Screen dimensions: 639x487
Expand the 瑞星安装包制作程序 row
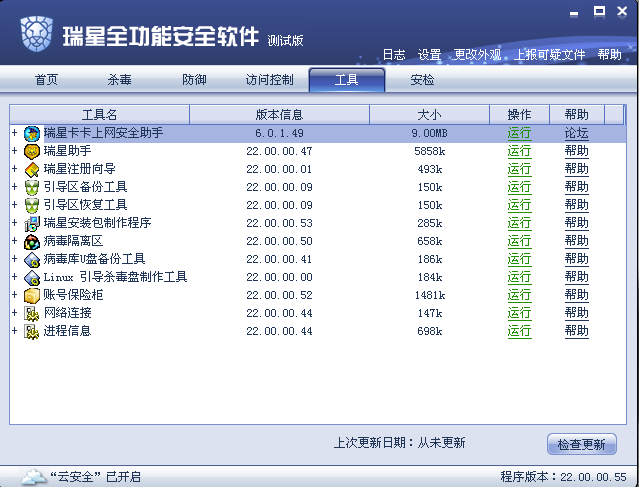coord(15,223)
